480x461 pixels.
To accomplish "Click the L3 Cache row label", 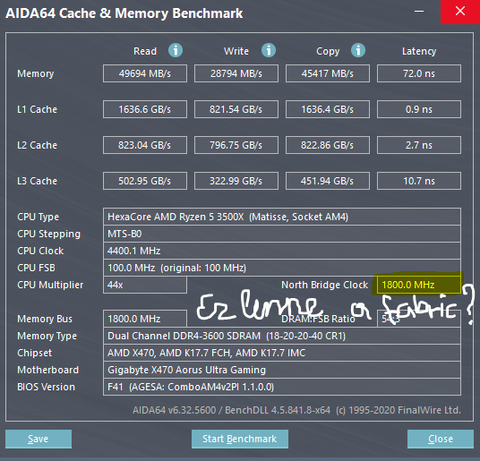I will pyautogui.click(x=37, y=181).
